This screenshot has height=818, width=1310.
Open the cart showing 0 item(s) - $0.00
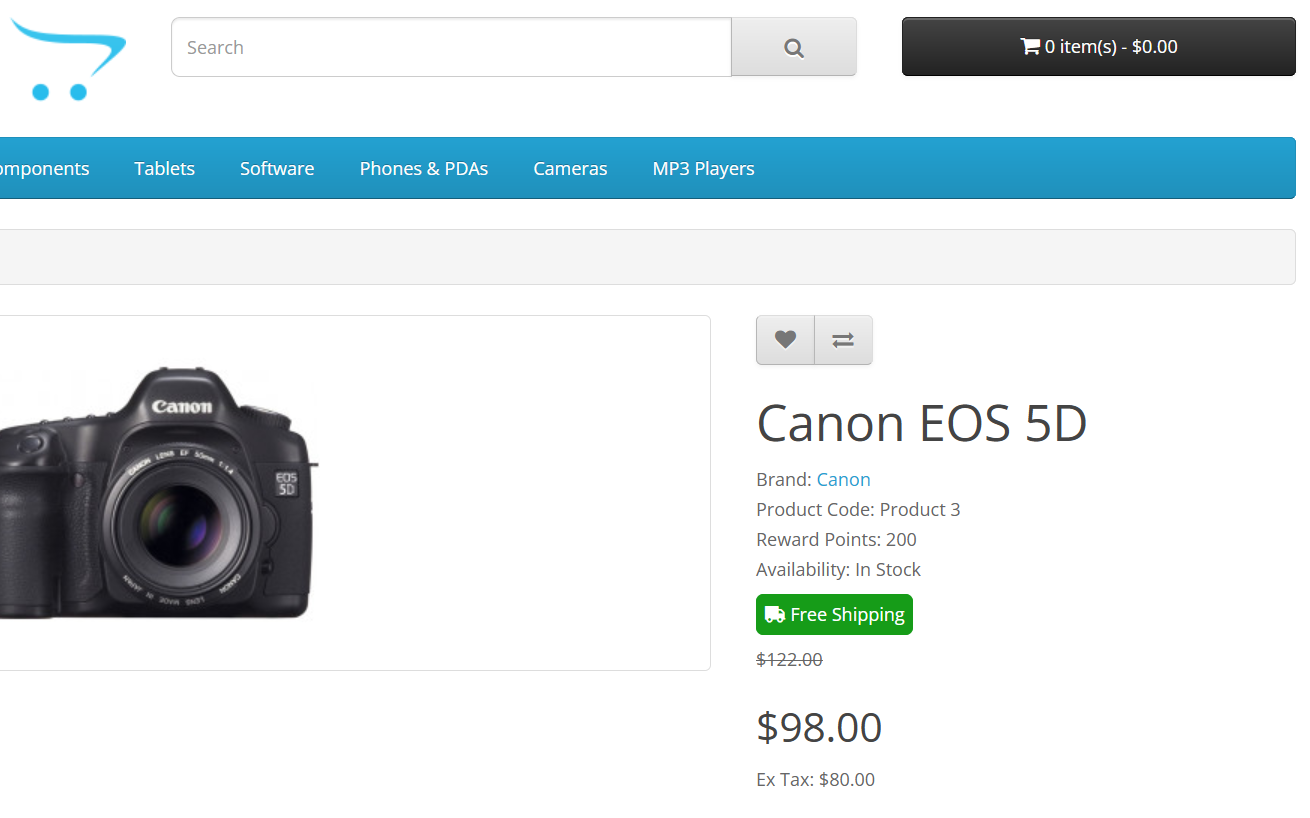point(1098,46)
